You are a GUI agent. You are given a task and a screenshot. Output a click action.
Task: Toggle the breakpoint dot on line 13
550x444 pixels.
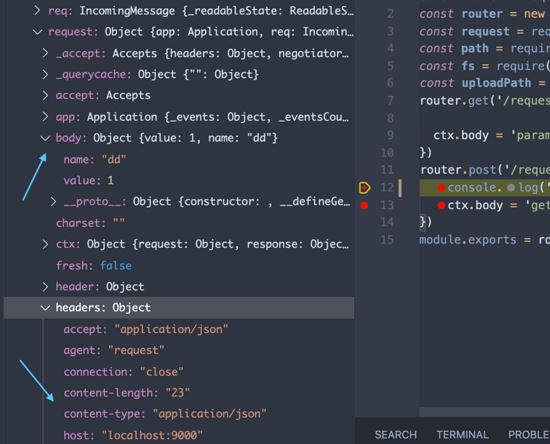tap(364, 206)
